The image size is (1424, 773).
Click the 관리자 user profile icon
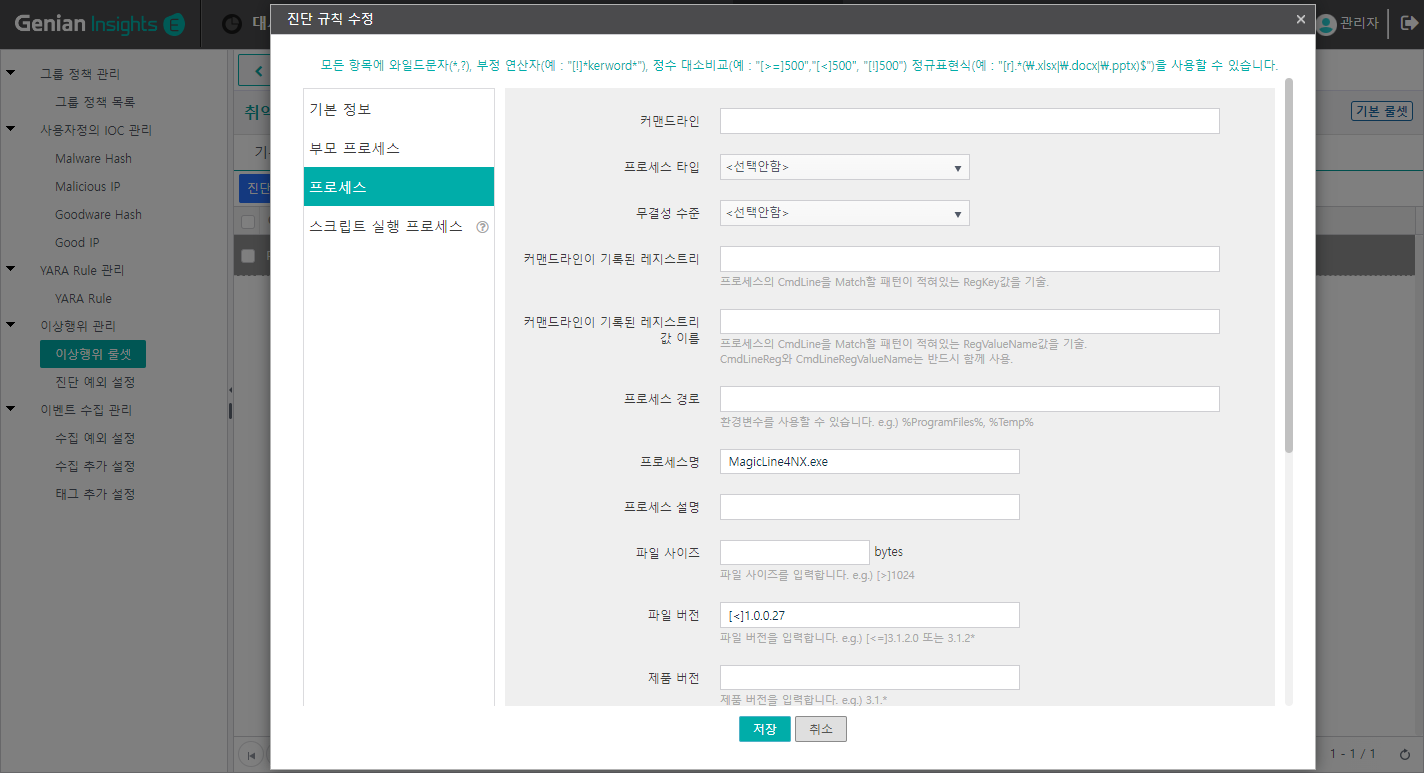1326,23
